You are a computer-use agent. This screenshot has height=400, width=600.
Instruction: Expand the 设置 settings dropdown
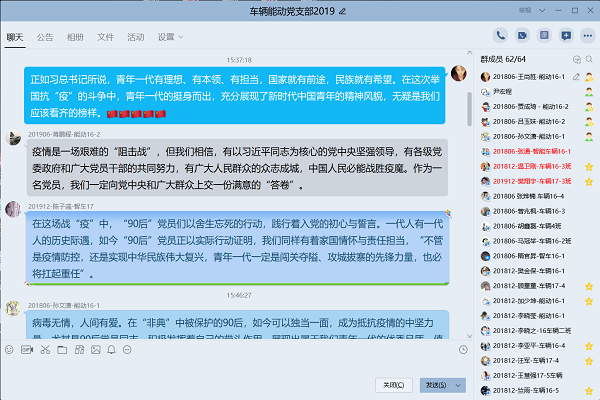pos(171,37)
